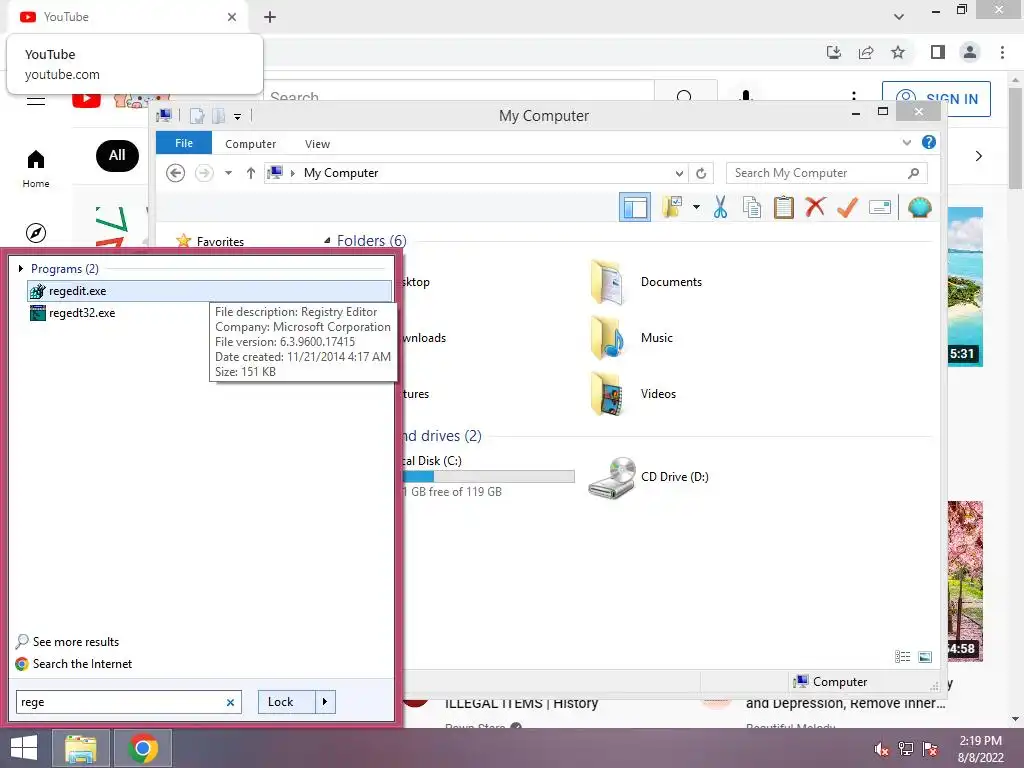This screenshot has width=1024, height=768.
Task: Collapse the Folders (6) group
Action: 327,241
